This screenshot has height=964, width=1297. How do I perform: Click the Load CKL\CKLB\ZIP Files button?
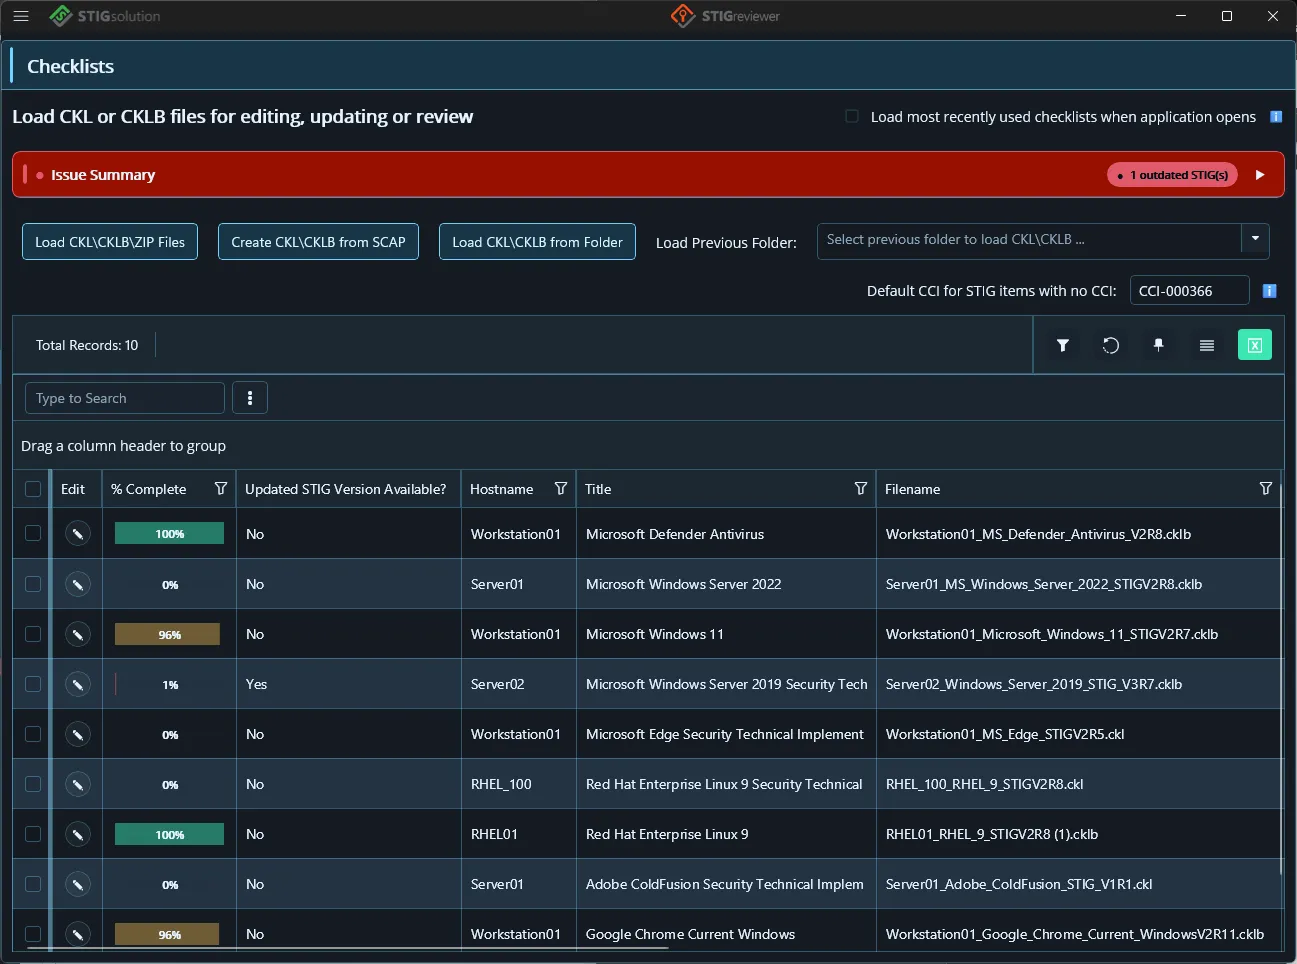(x=110, y=242)
